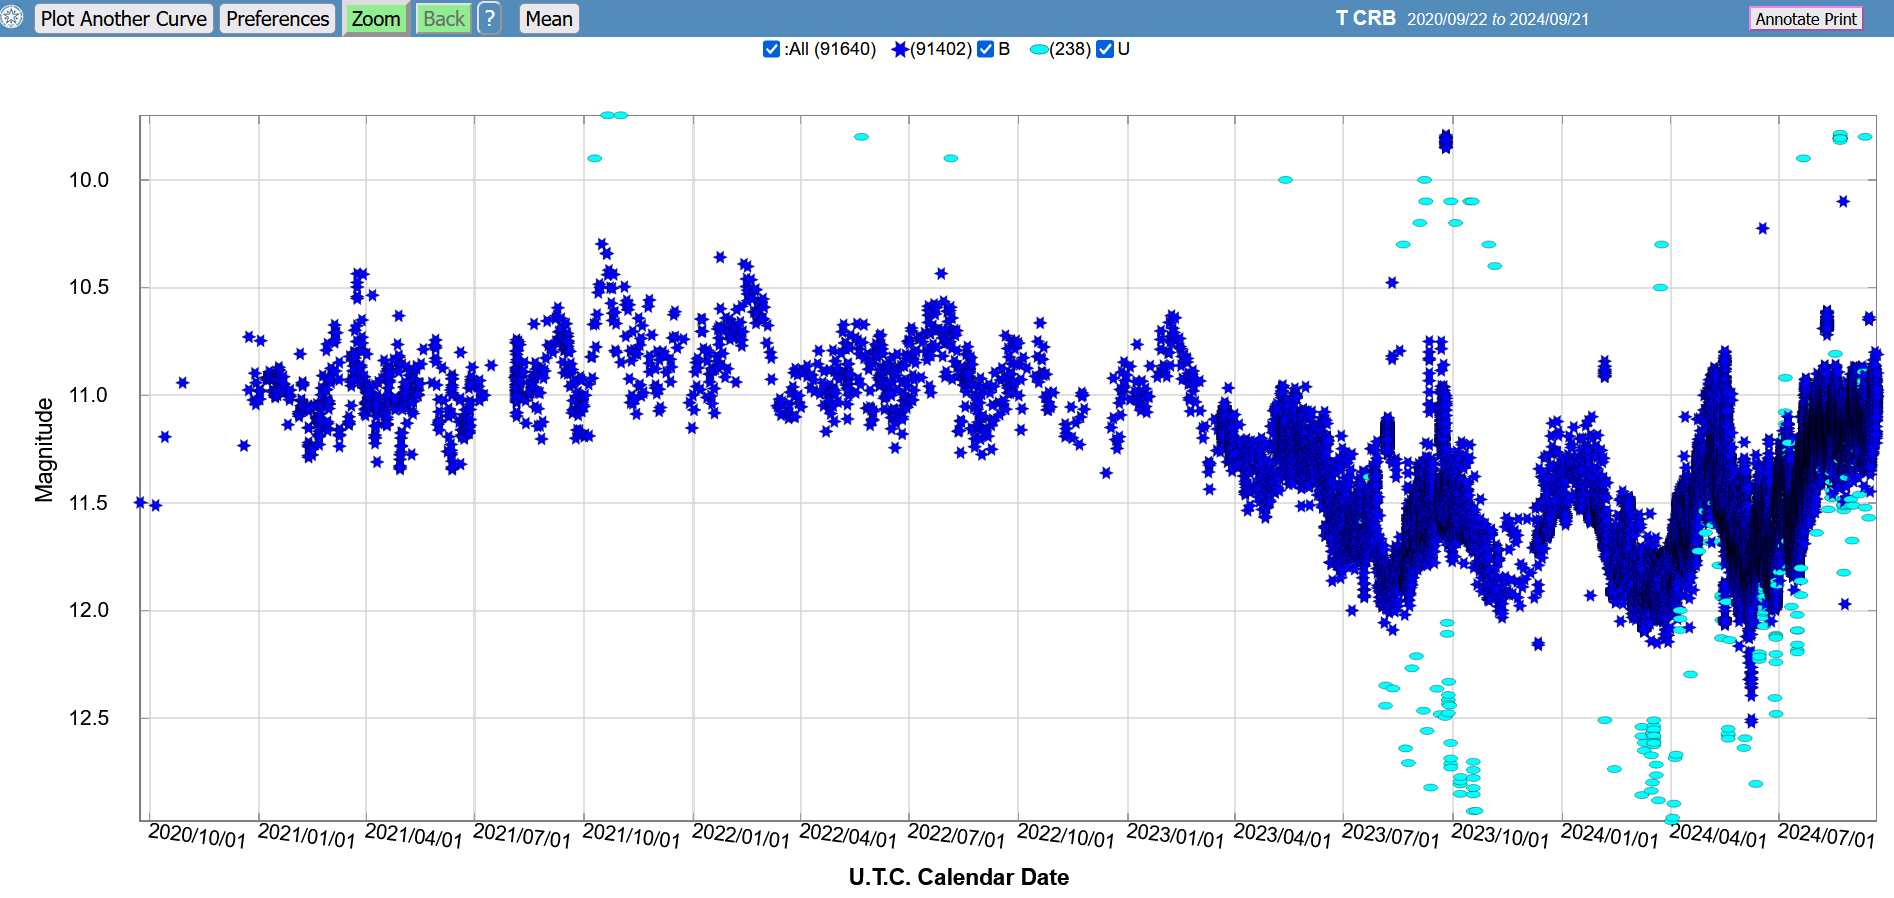Screen dimensions: 1894x898
Task: Click the Back button
Action: click(x=444, y=18)
